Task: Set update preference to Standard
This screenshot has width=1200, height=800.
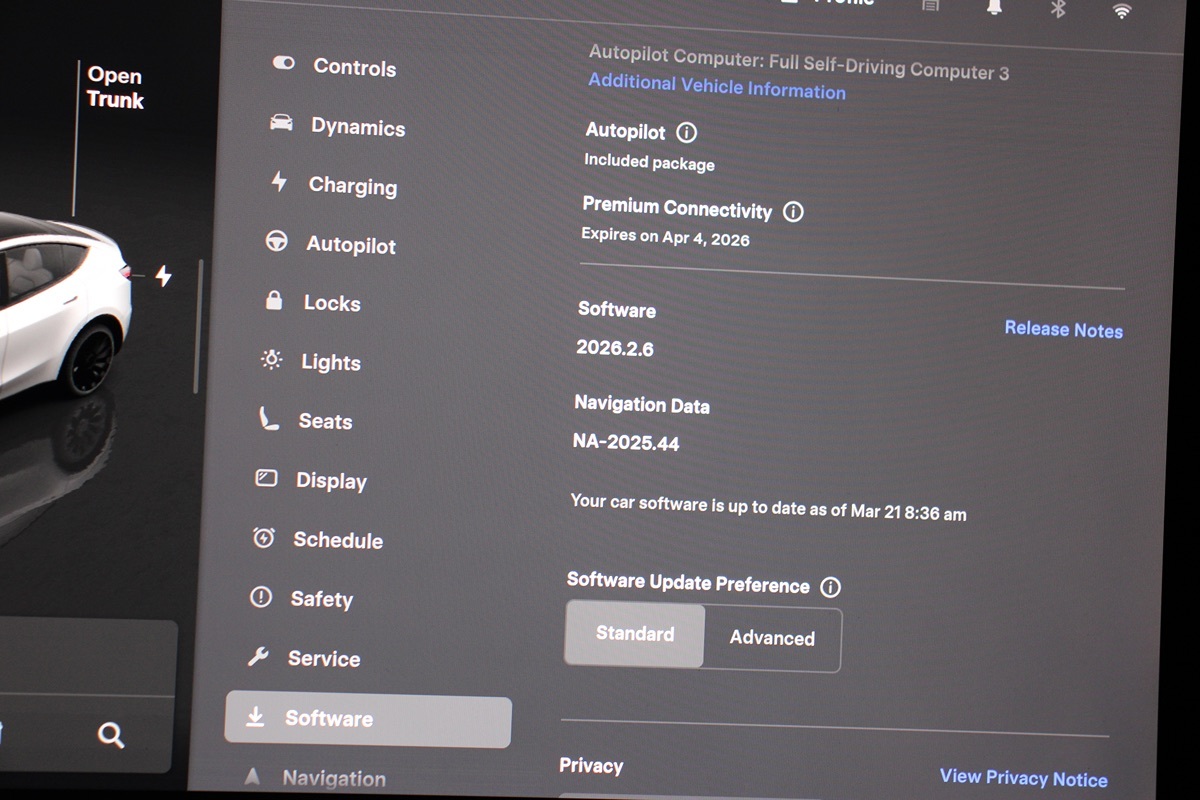Action: coord(635,634)
